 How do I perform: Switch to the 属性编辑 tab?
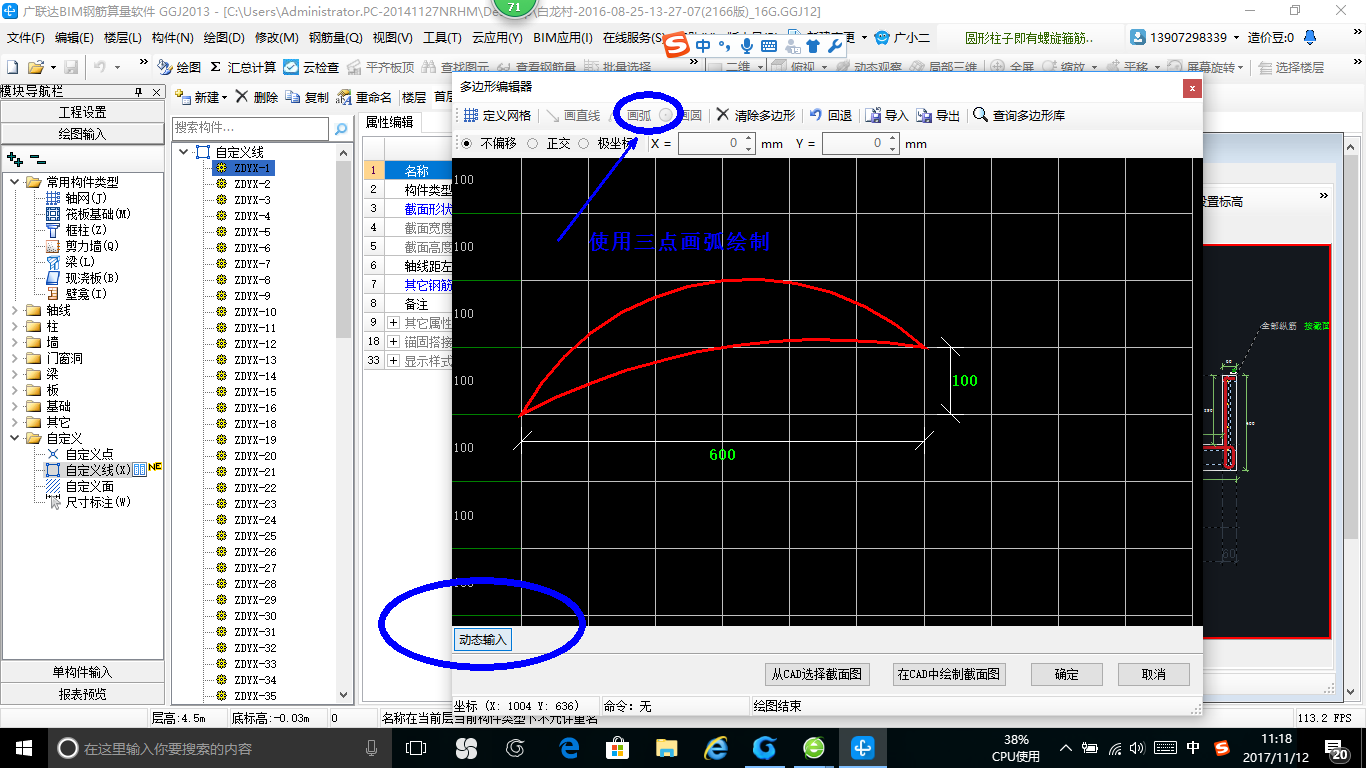tap(389, 122)
